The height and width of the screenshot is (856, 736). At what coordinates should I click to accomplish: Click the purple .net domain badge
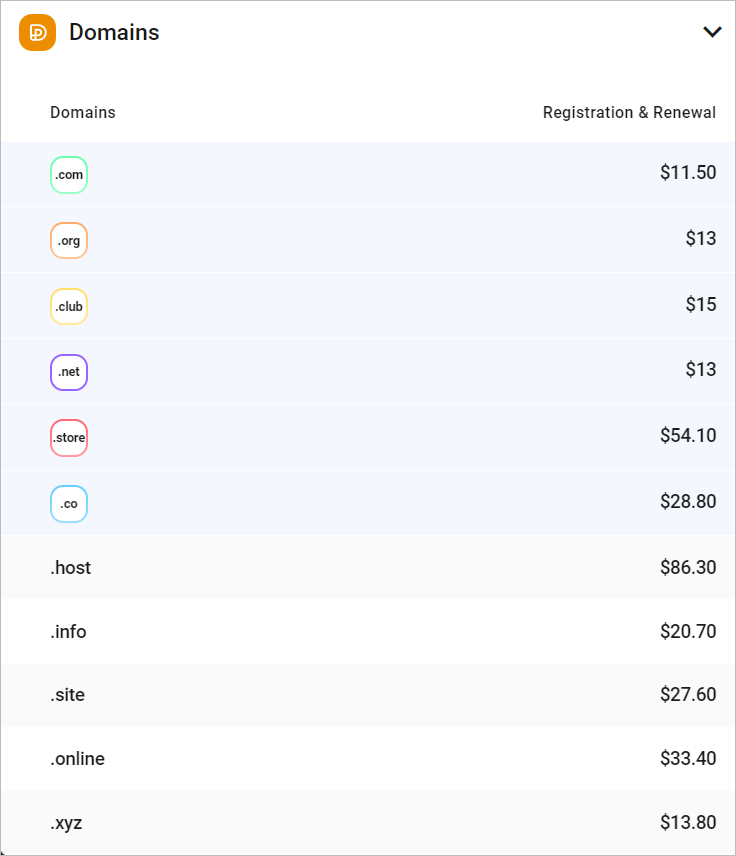(x=69, y=373)
